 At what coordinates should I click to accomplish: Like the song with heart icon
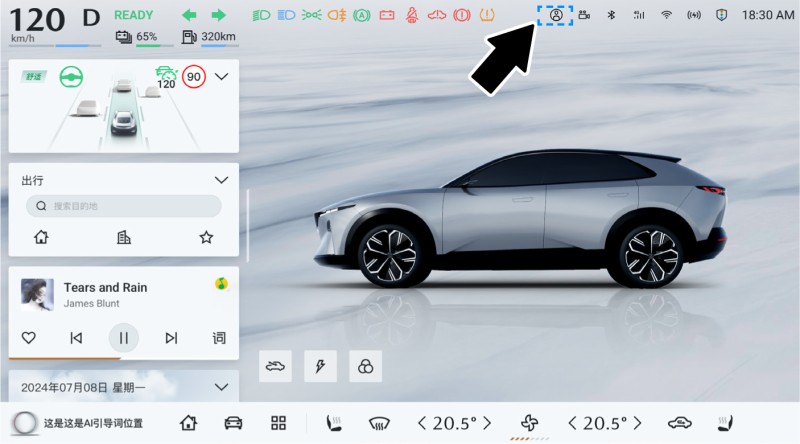coord(29,338)
